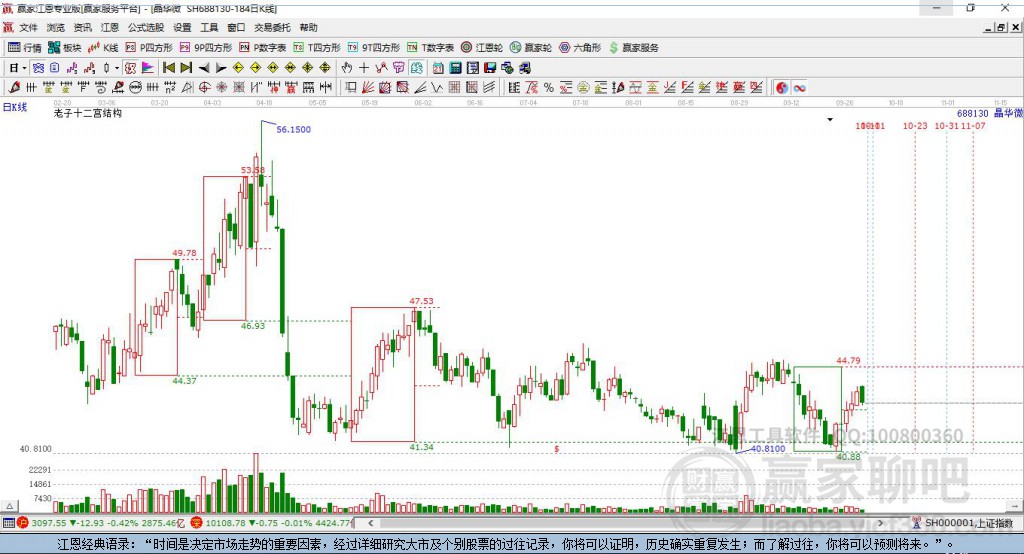Viewport: 1024px width, 554px height.
Task: Open the 设置 menu
Action: tap(182, 27)
